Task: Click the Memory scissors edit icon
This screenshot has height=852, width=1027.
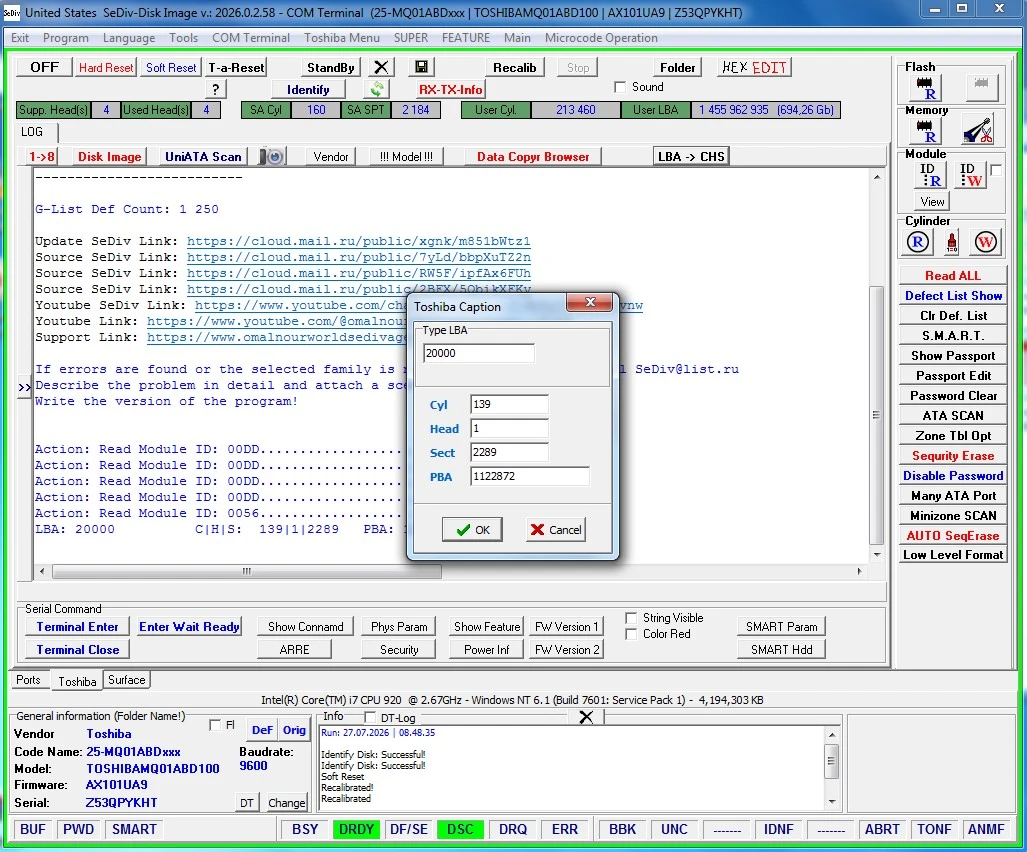Action: tap(979, 130)
